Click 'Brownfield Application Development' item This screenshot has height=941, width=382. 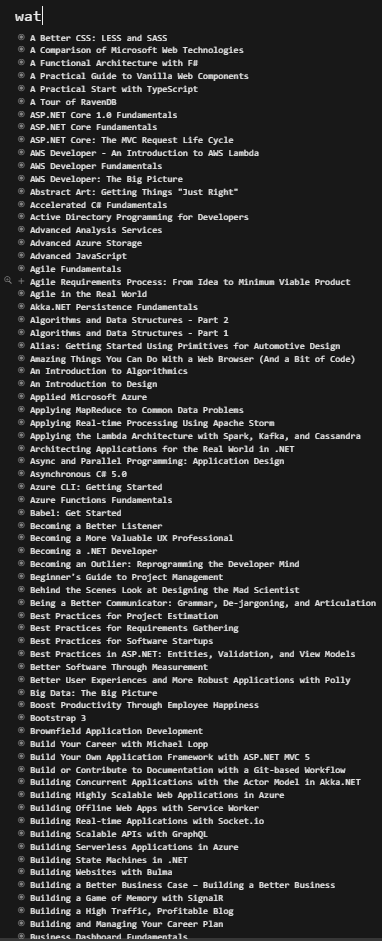click(116, 731)
